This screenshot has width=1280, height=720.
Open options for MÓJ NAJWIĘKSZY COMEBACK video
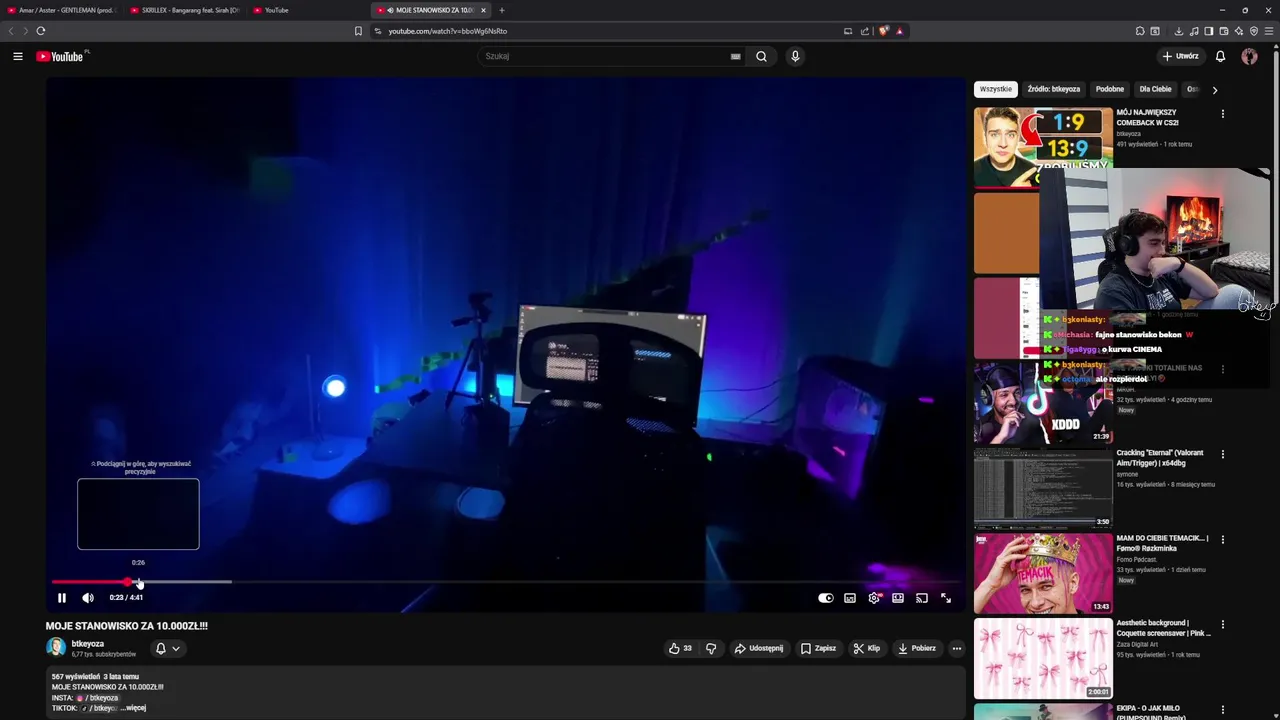1222,114
